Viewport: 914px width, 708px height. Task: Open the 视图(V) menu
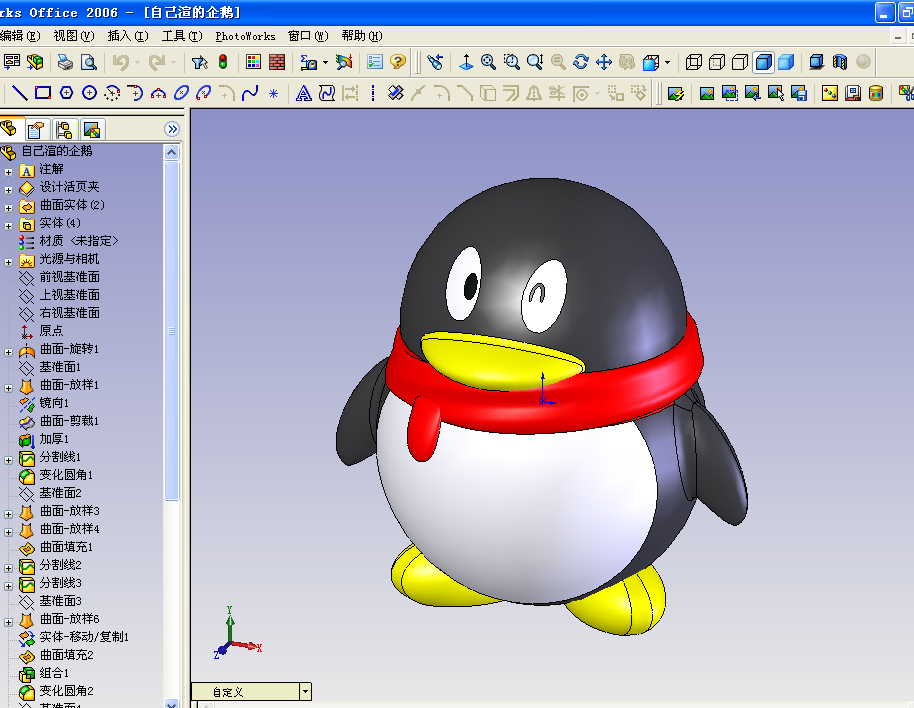point(74,36)
